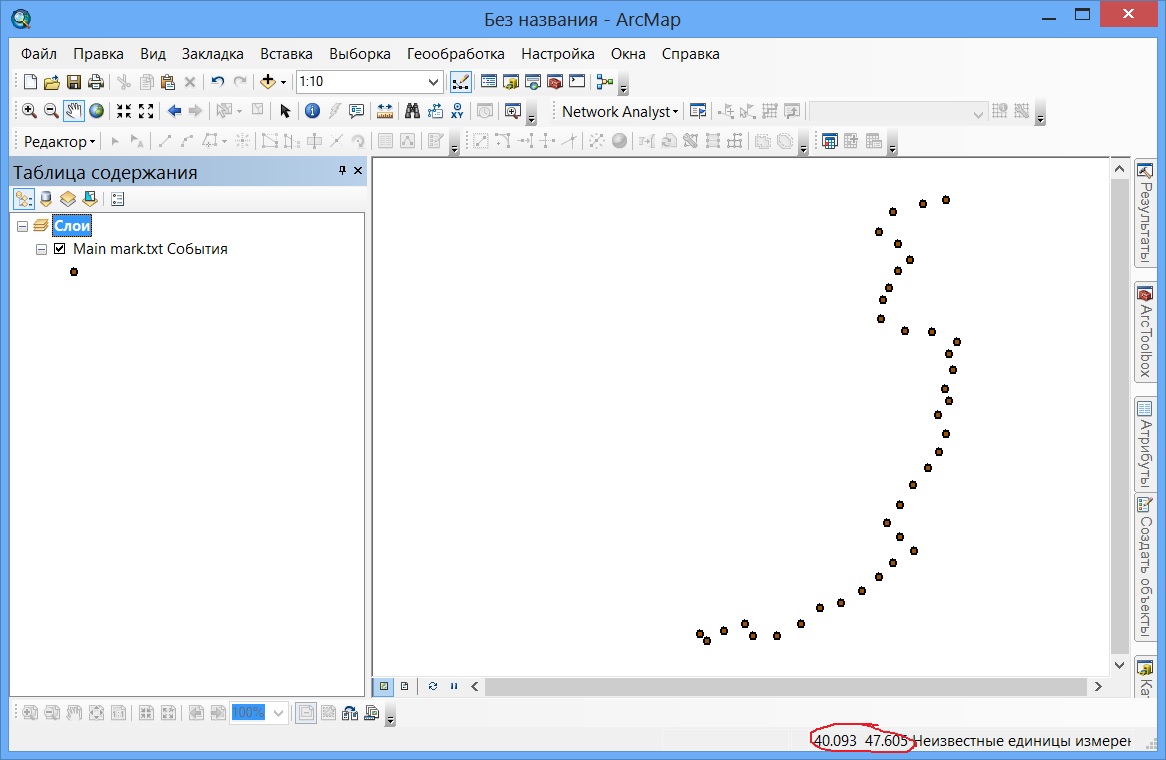1166x760 pixels.
Task: Open table of contents Options button
Action: click(x=117, y=199)
